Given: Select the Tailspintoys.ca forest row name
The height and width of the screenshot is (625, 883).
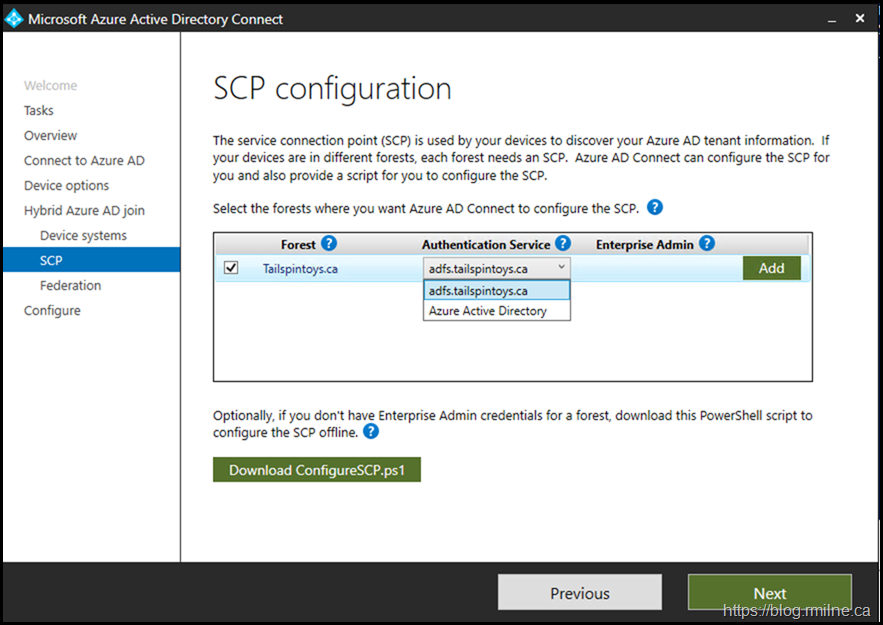Looking at the screenshot, I should pos(300,268).
